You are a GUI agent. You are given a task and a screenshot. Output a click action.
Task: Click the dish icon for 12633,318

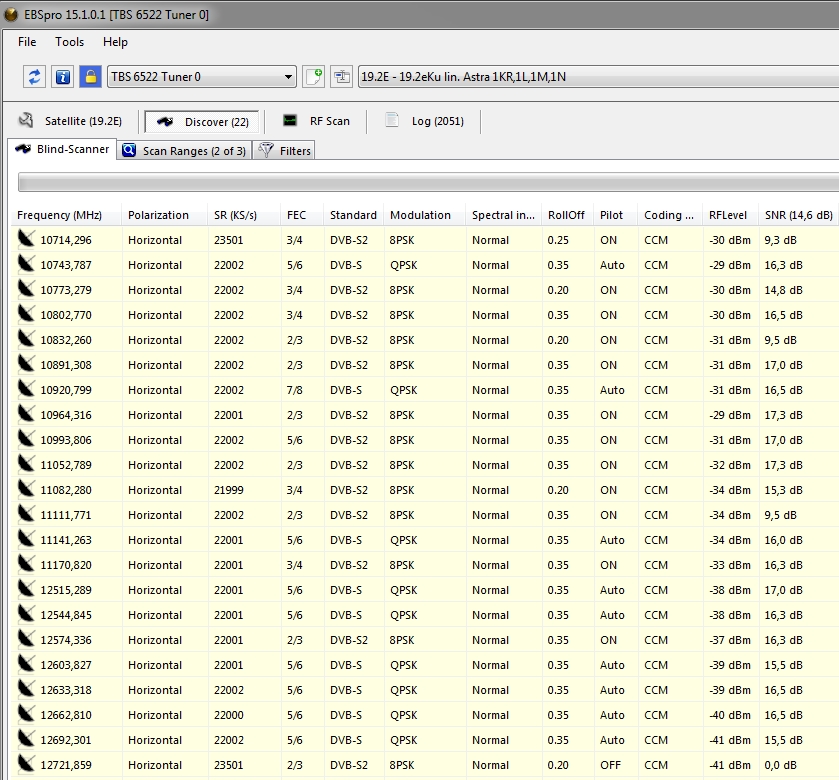[x=26, y=689]
